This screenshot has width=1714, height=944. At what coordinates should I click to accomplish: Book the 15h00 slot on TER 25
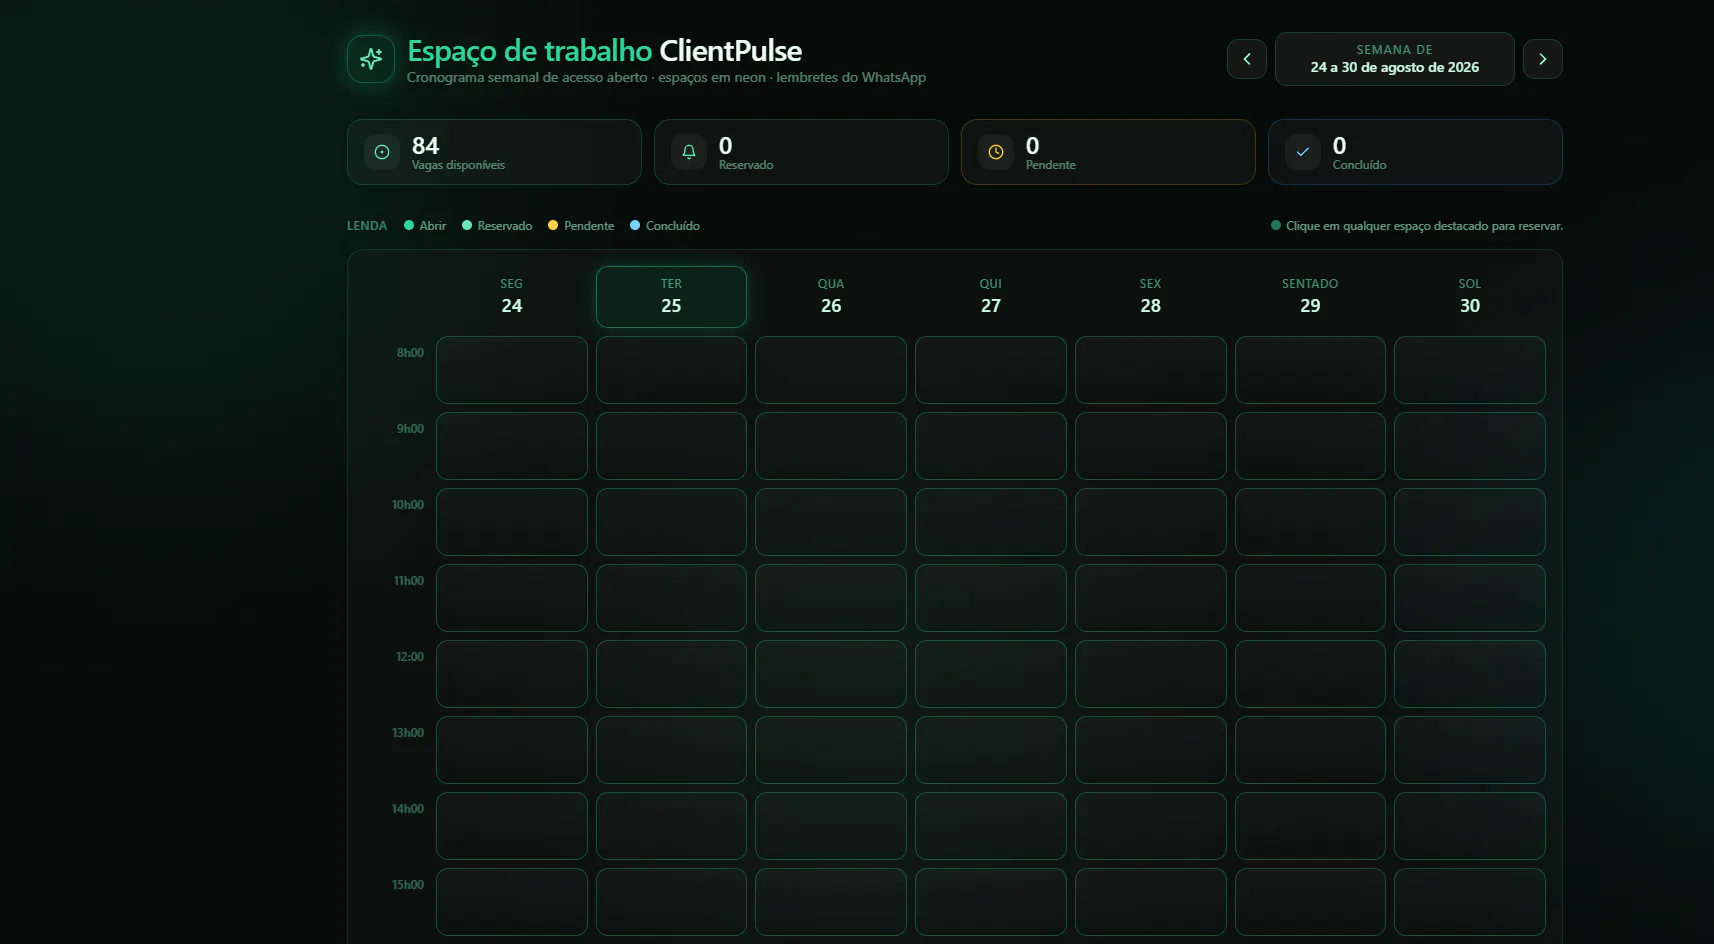[x=671, y=902]
